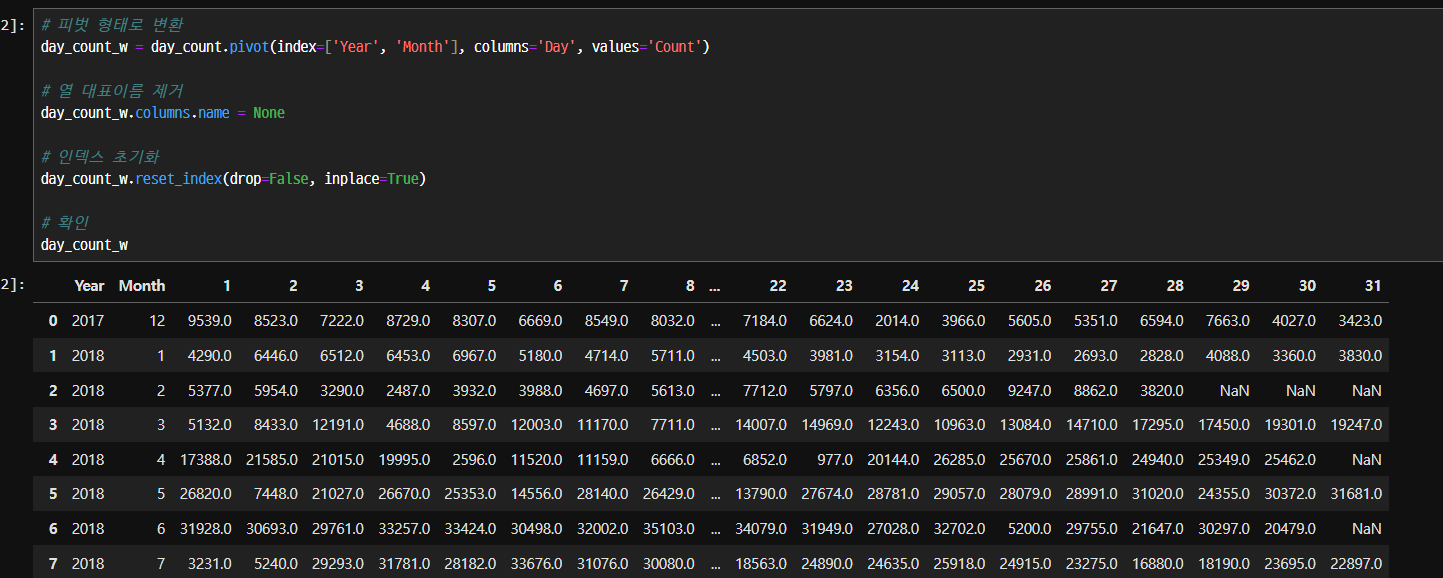Click the reset_index code line
The height and width of the screenshot is (578, 1443).
tap(233, 179)
